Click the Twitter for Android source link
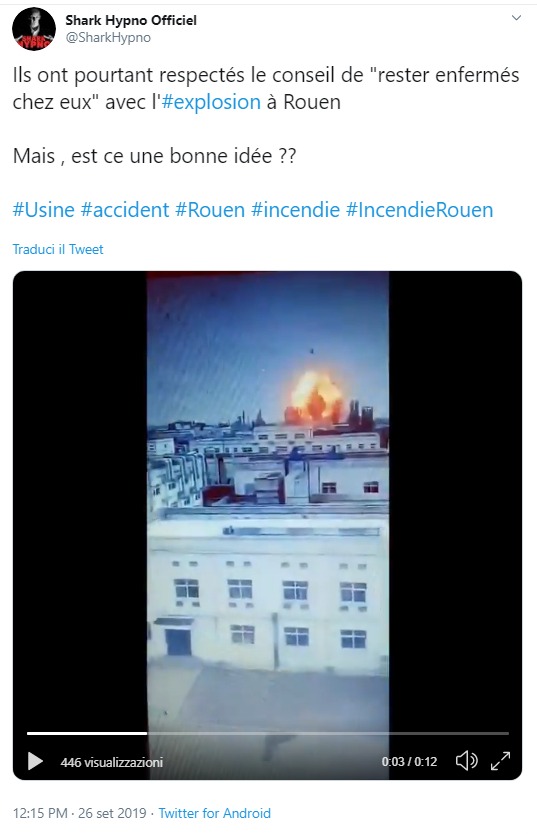537x834 pixels. pyautogui.click(x=215, y=813)
